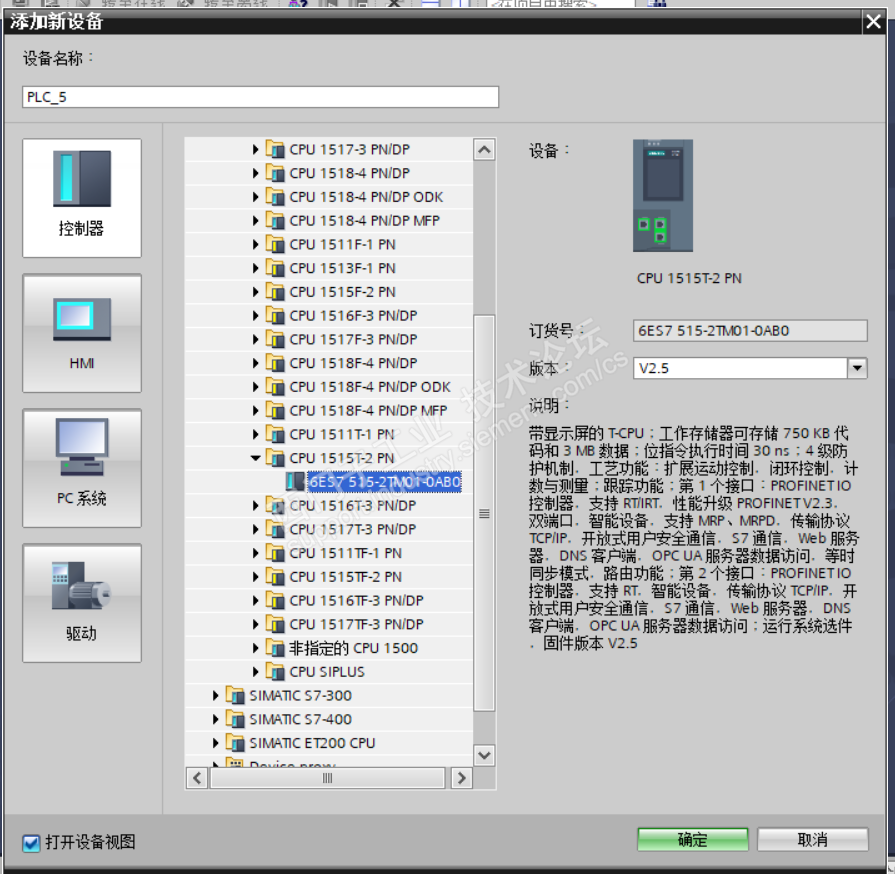Image resolution: width=895 pixels, height=874 pixels.
Task: Select the CPU 1511F-1 PN row
Action: pos(329,244)
